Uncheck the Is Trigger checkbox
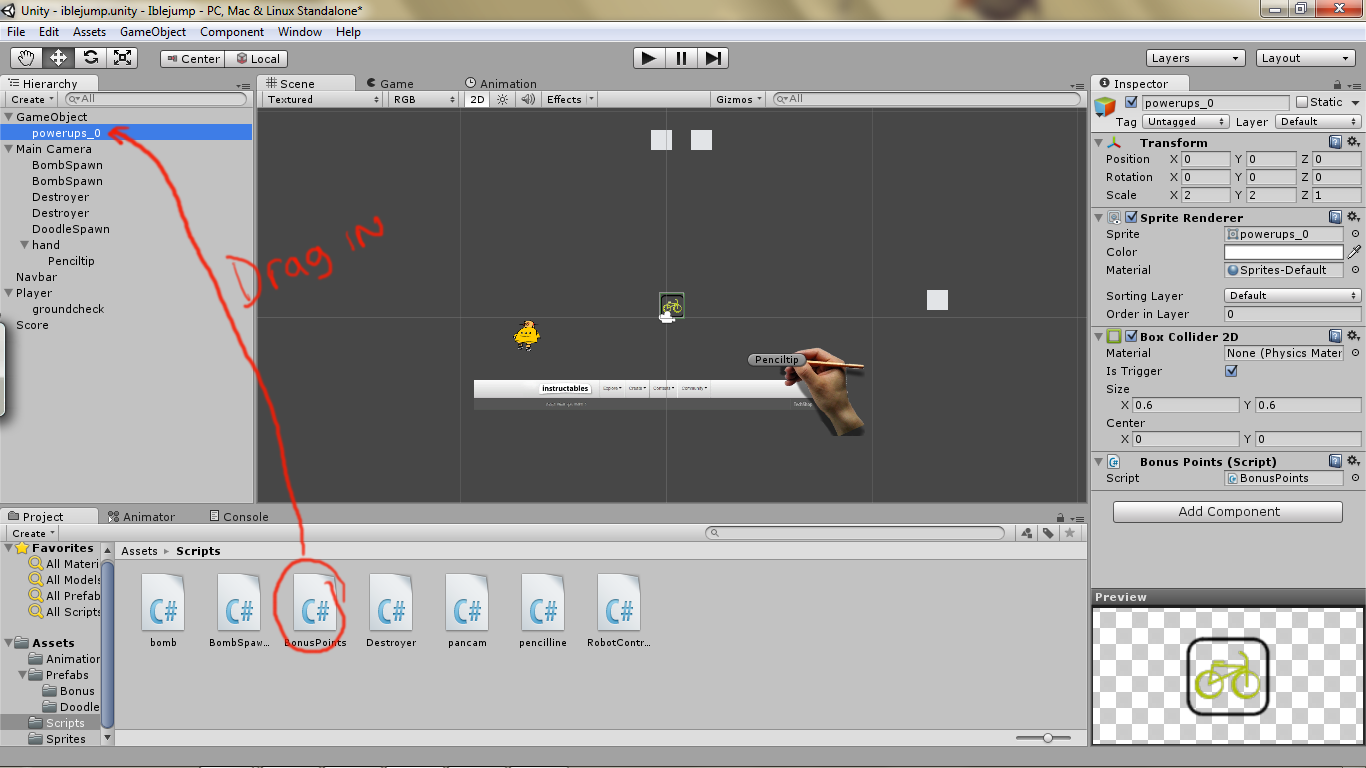Screen dimensions: 1366x768 [1231, 371]
